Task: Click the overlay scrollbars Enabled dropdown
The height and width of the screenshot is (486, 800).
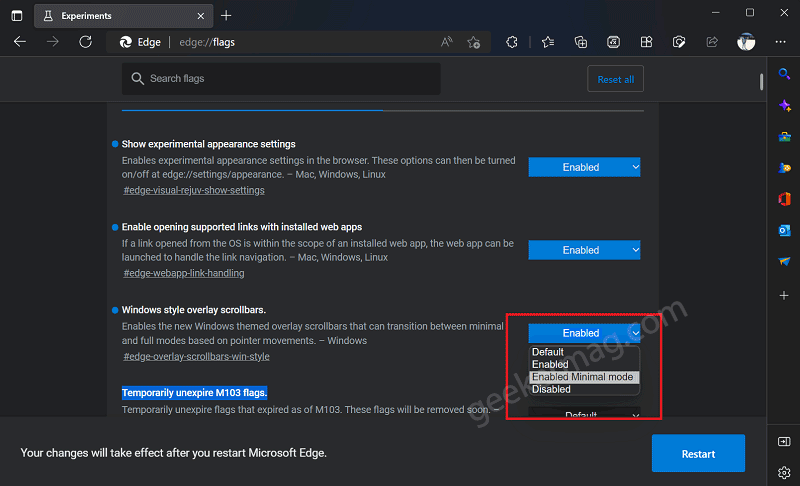Action: [584, 333]
